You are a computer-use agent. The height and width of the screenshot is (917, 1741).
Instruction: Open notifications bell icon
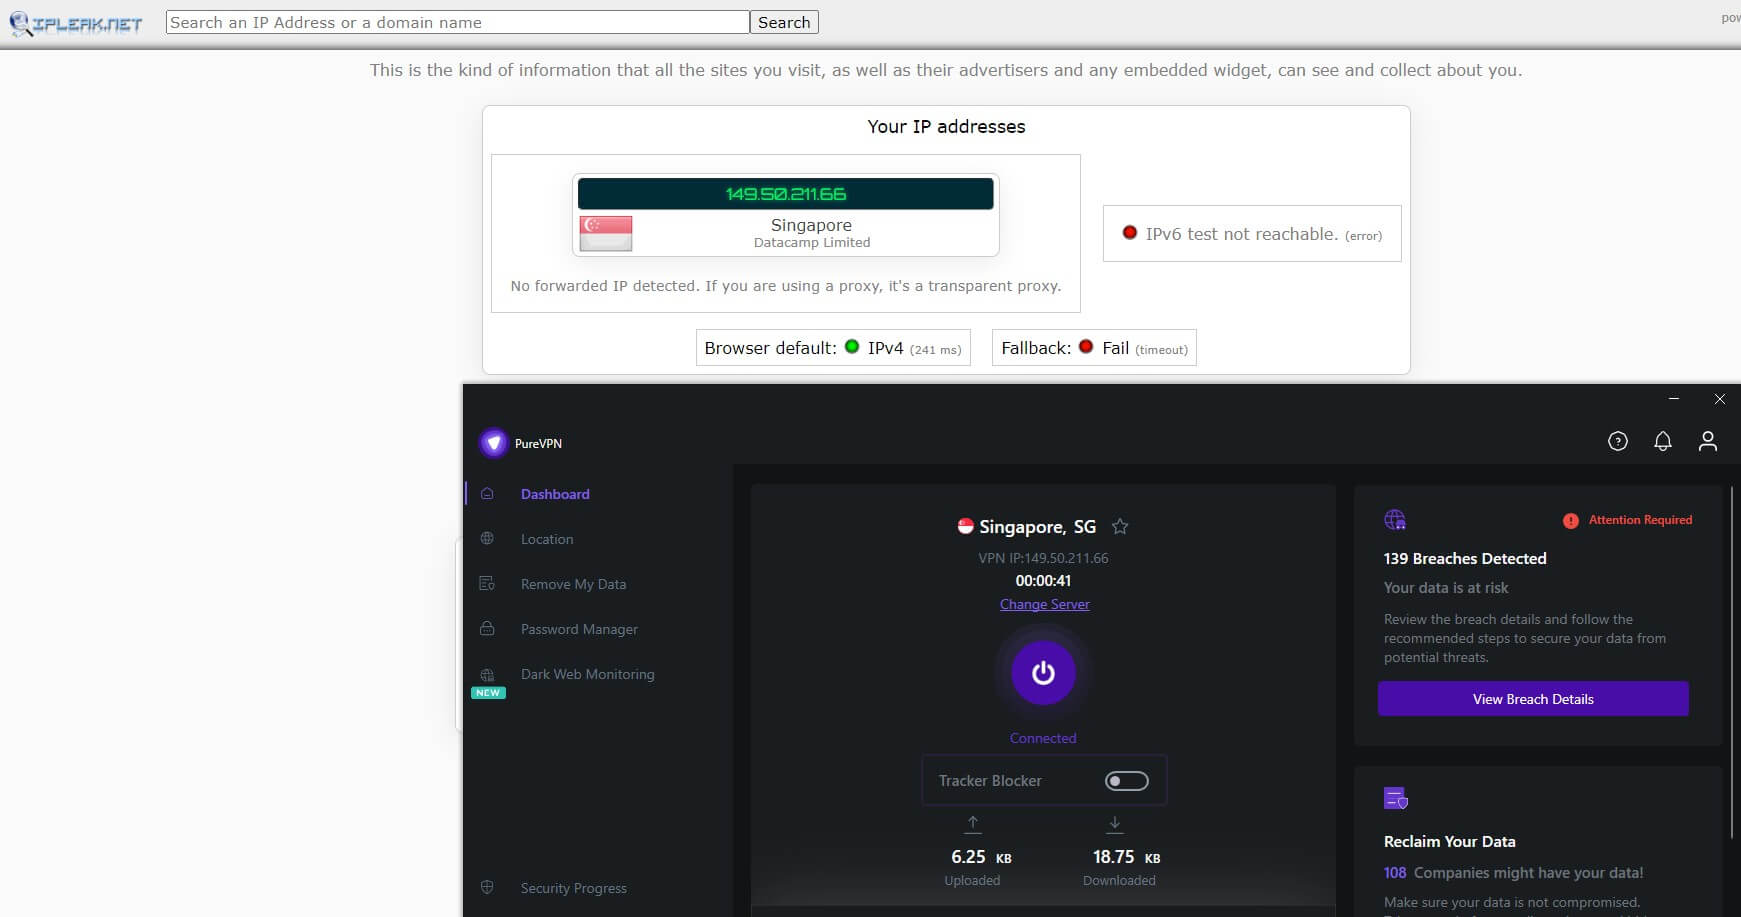tap(1662, 441)
